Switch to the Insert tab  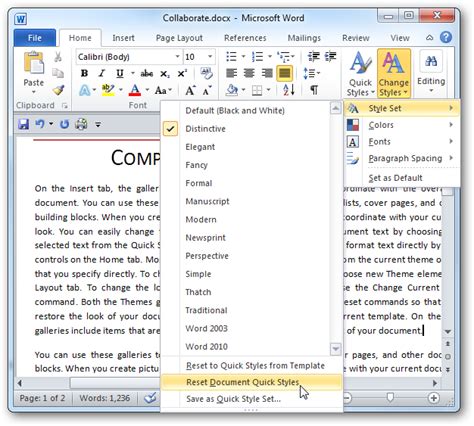(x=123, y=38)
